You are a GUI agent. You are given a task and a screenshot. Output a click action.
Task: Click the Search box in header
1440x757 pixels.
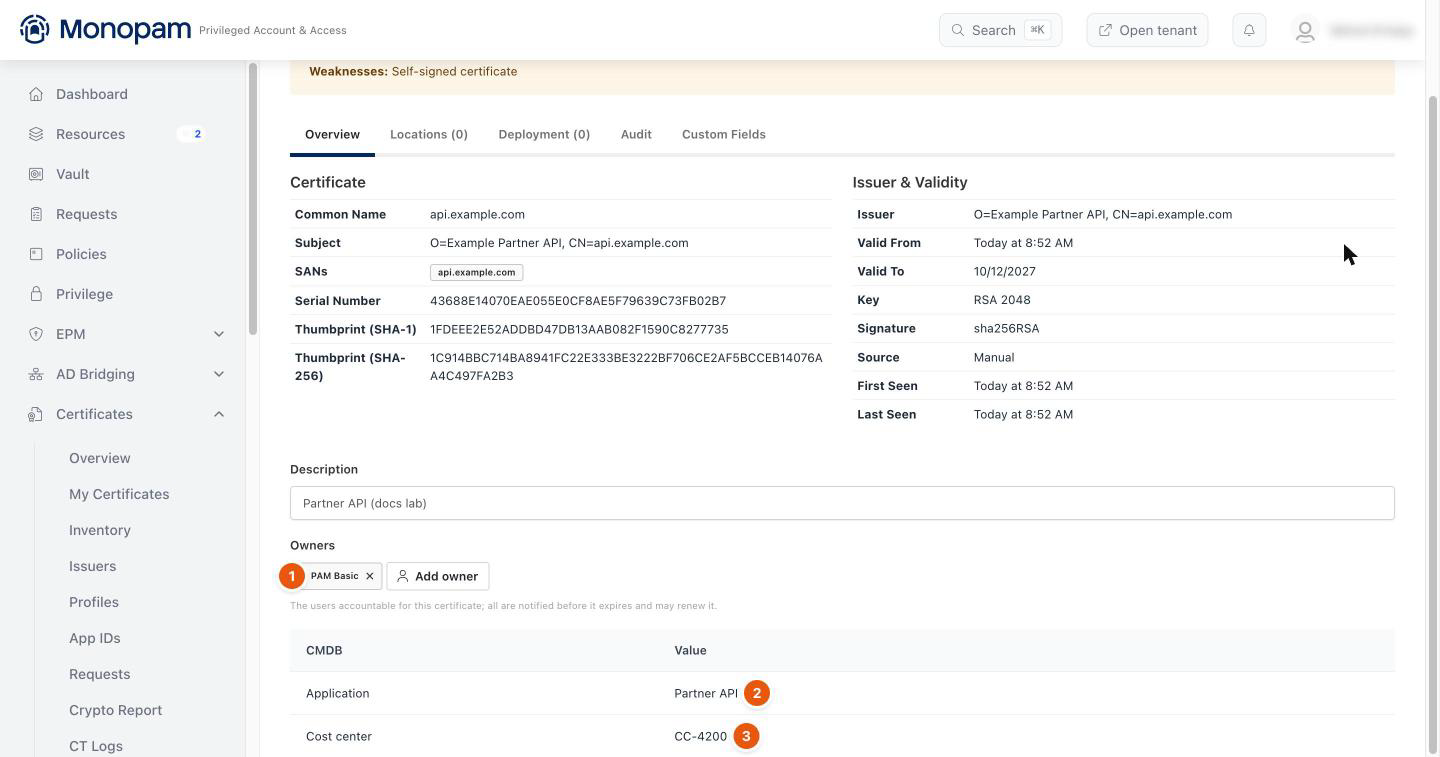coord(1000,30)
